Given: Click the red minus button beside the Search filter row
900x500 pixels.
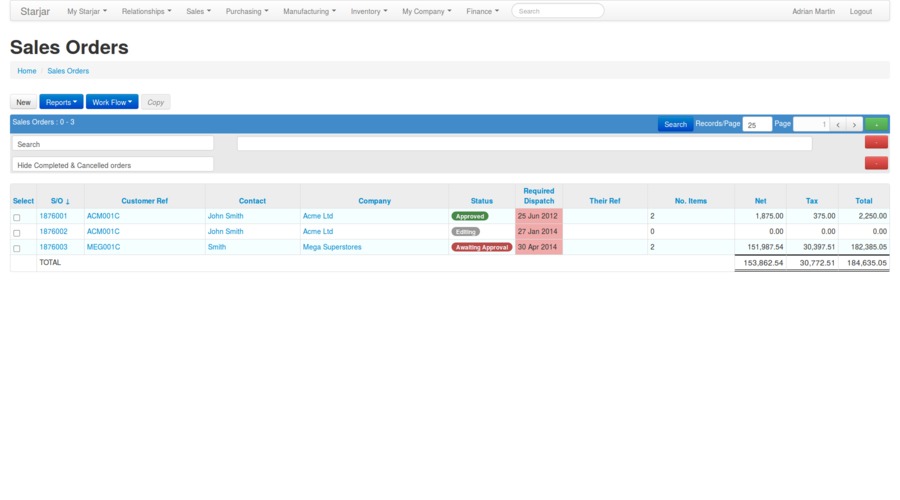Looking at the screenshot, I should pos(875,143).
